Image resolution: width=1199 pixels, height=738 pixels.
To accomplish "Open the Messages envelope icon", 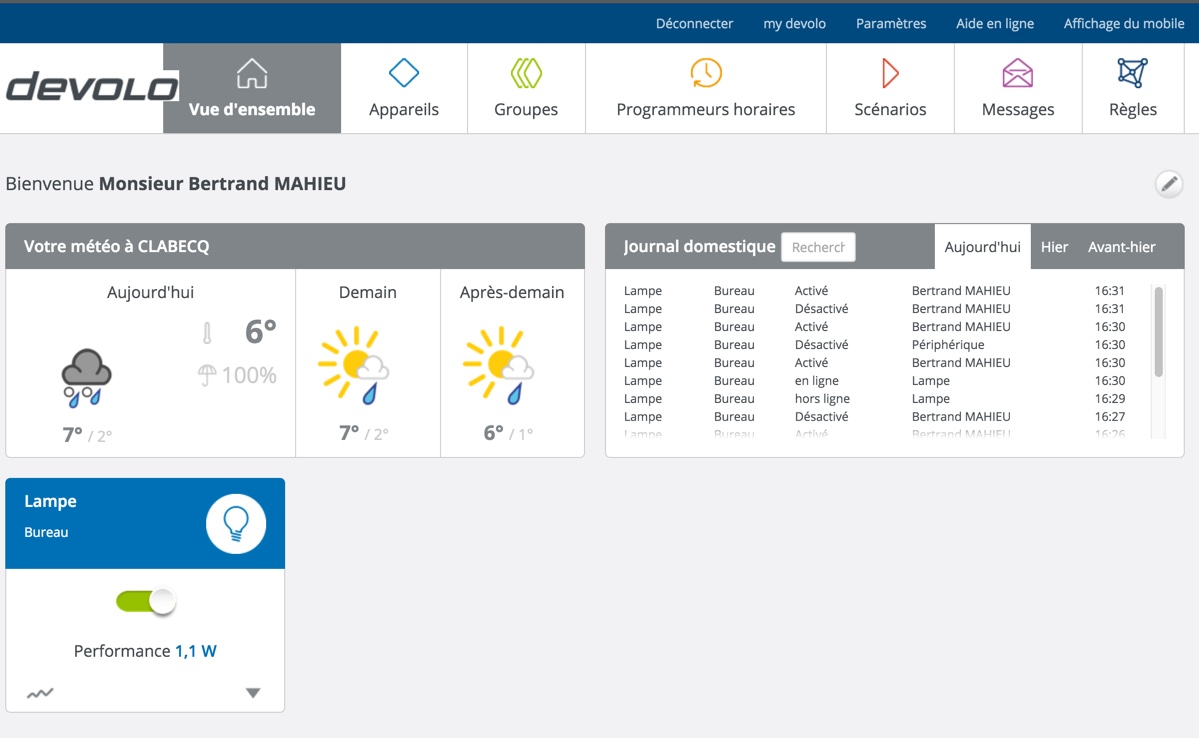I will tap(1017, 73).
